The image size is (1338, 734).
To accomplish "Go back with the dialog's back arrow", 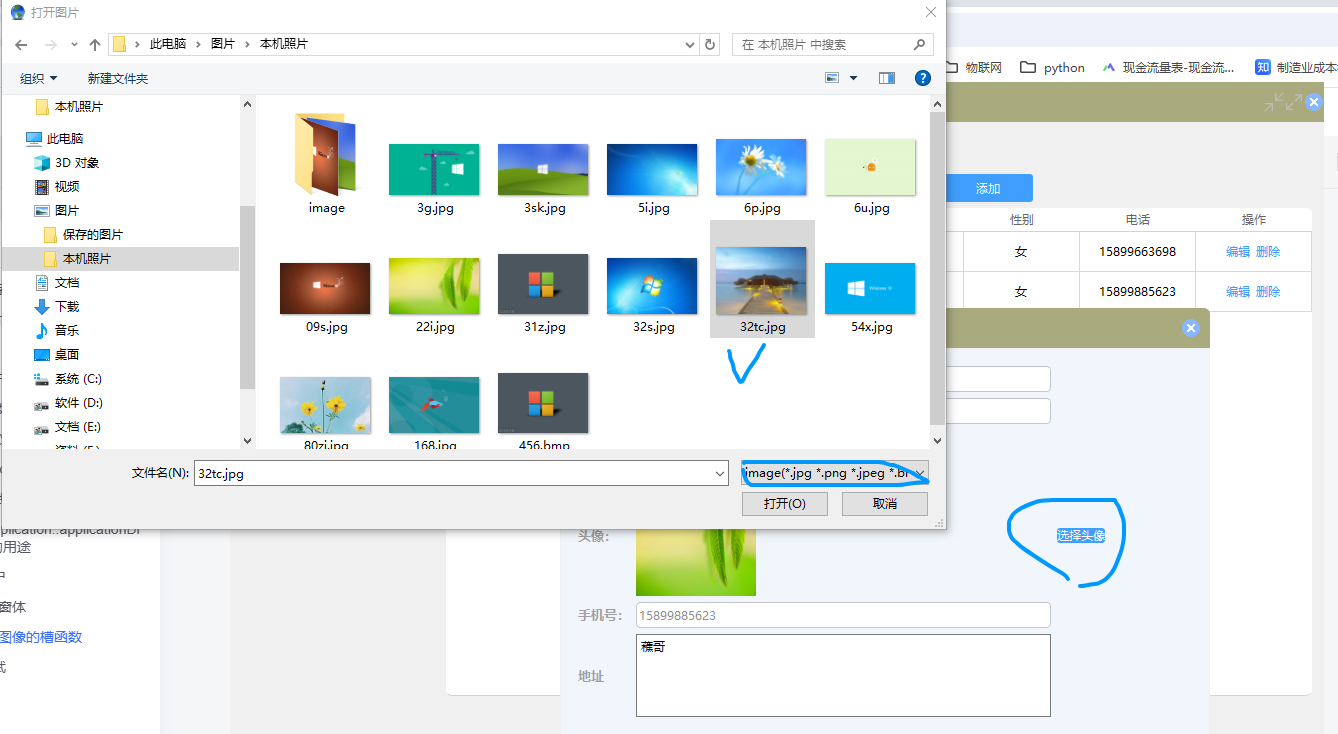I will pos(22,45).
